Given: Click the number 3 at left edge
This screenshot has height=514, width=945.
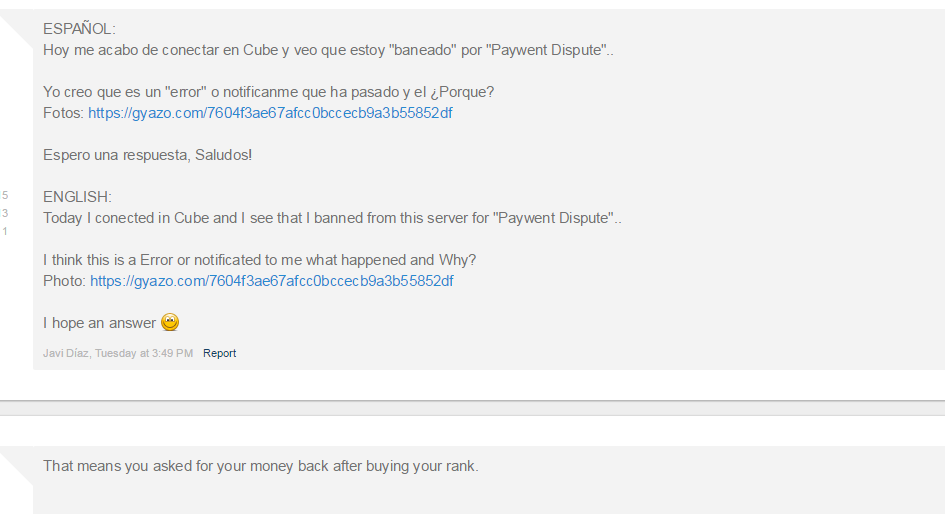Looking at the screenshot, I should coord(5,213).
